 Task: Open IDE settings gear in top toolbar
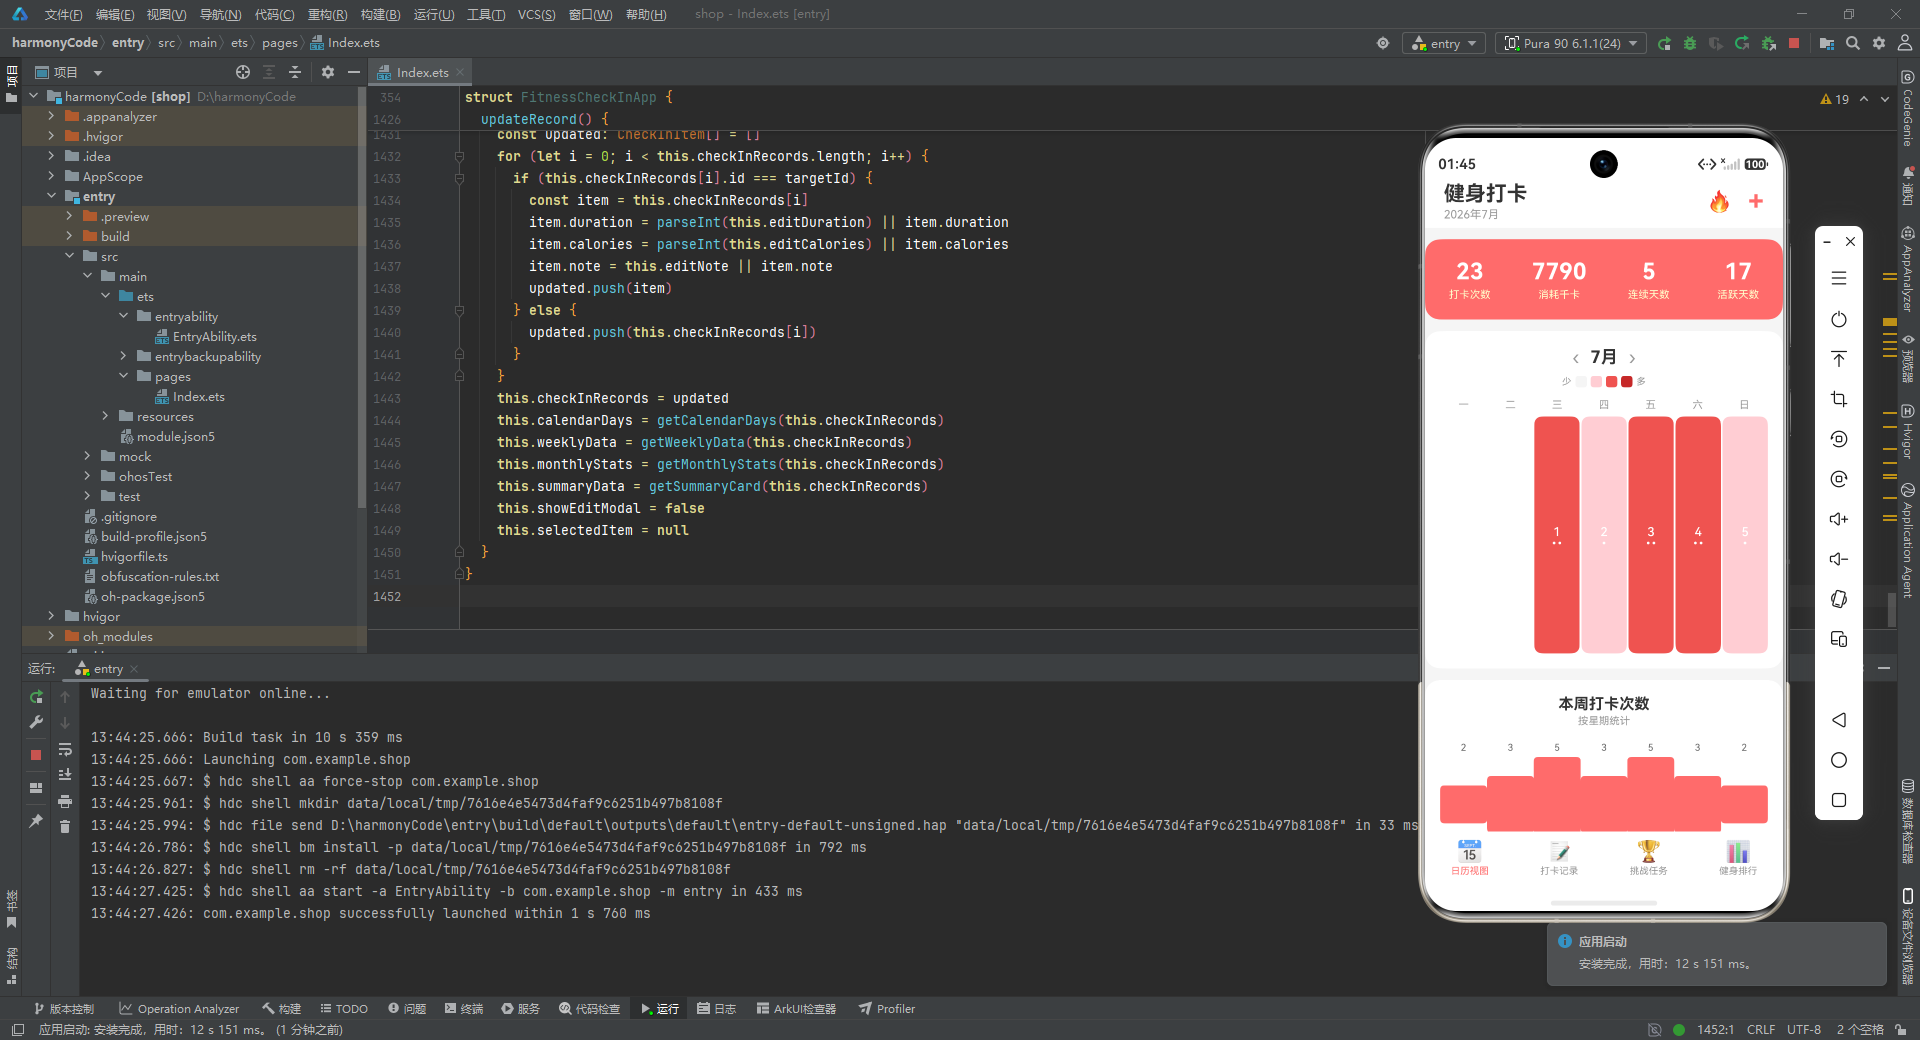(x=1879, y=43)
